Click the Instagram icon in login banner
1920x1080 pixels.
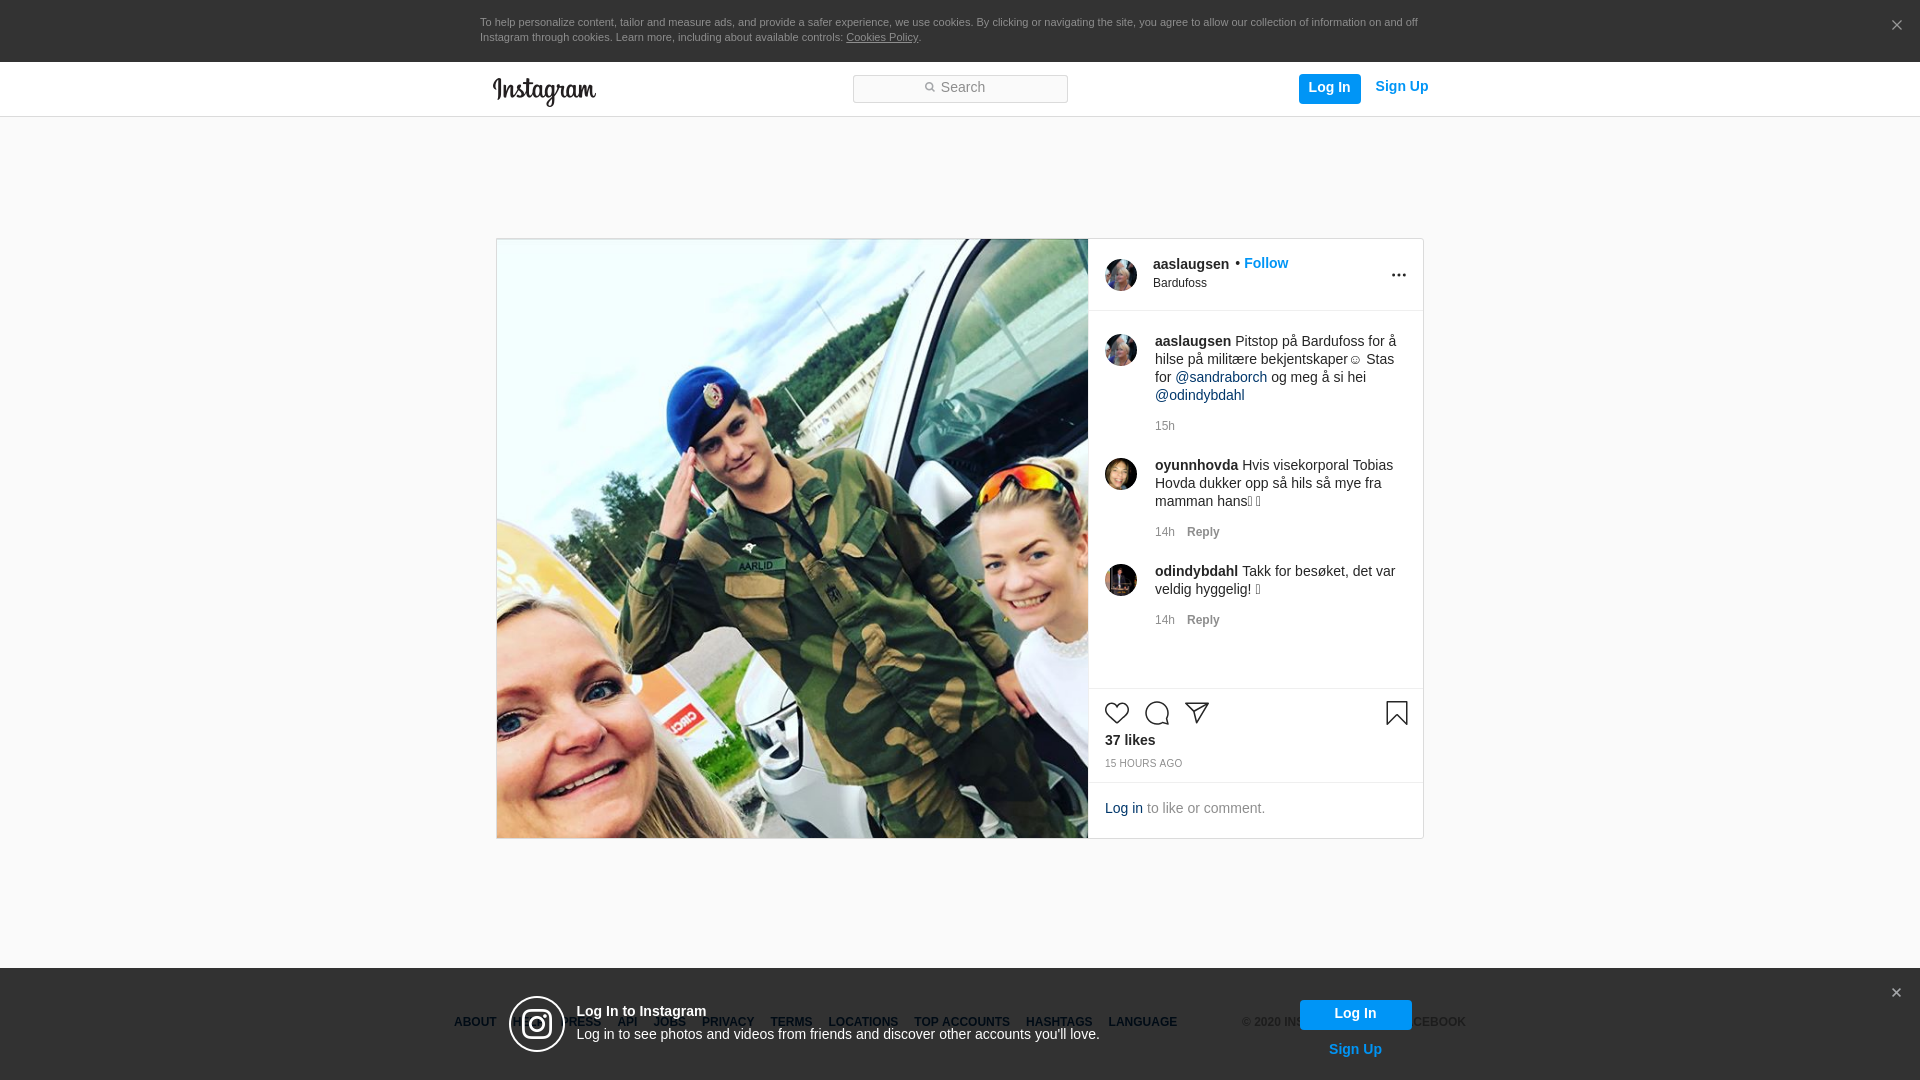click(537, 1024)
